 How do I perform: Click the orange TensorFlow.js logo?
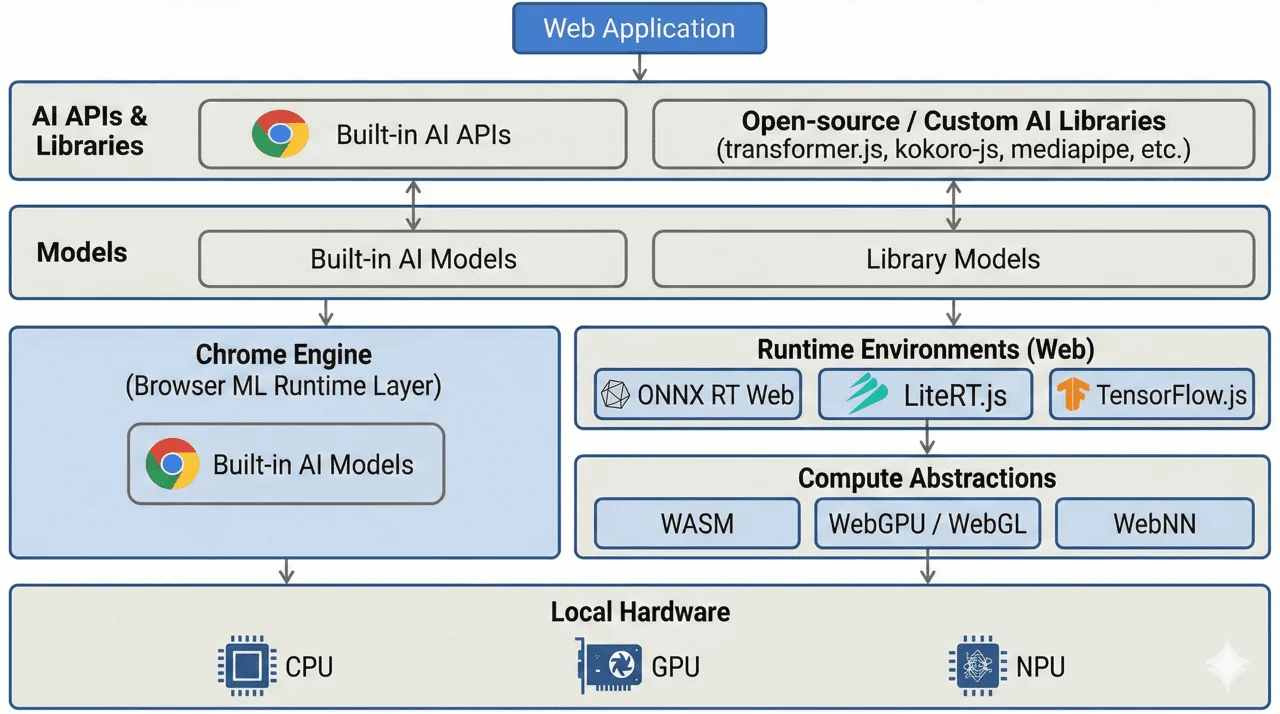(x=1075, y=395)
